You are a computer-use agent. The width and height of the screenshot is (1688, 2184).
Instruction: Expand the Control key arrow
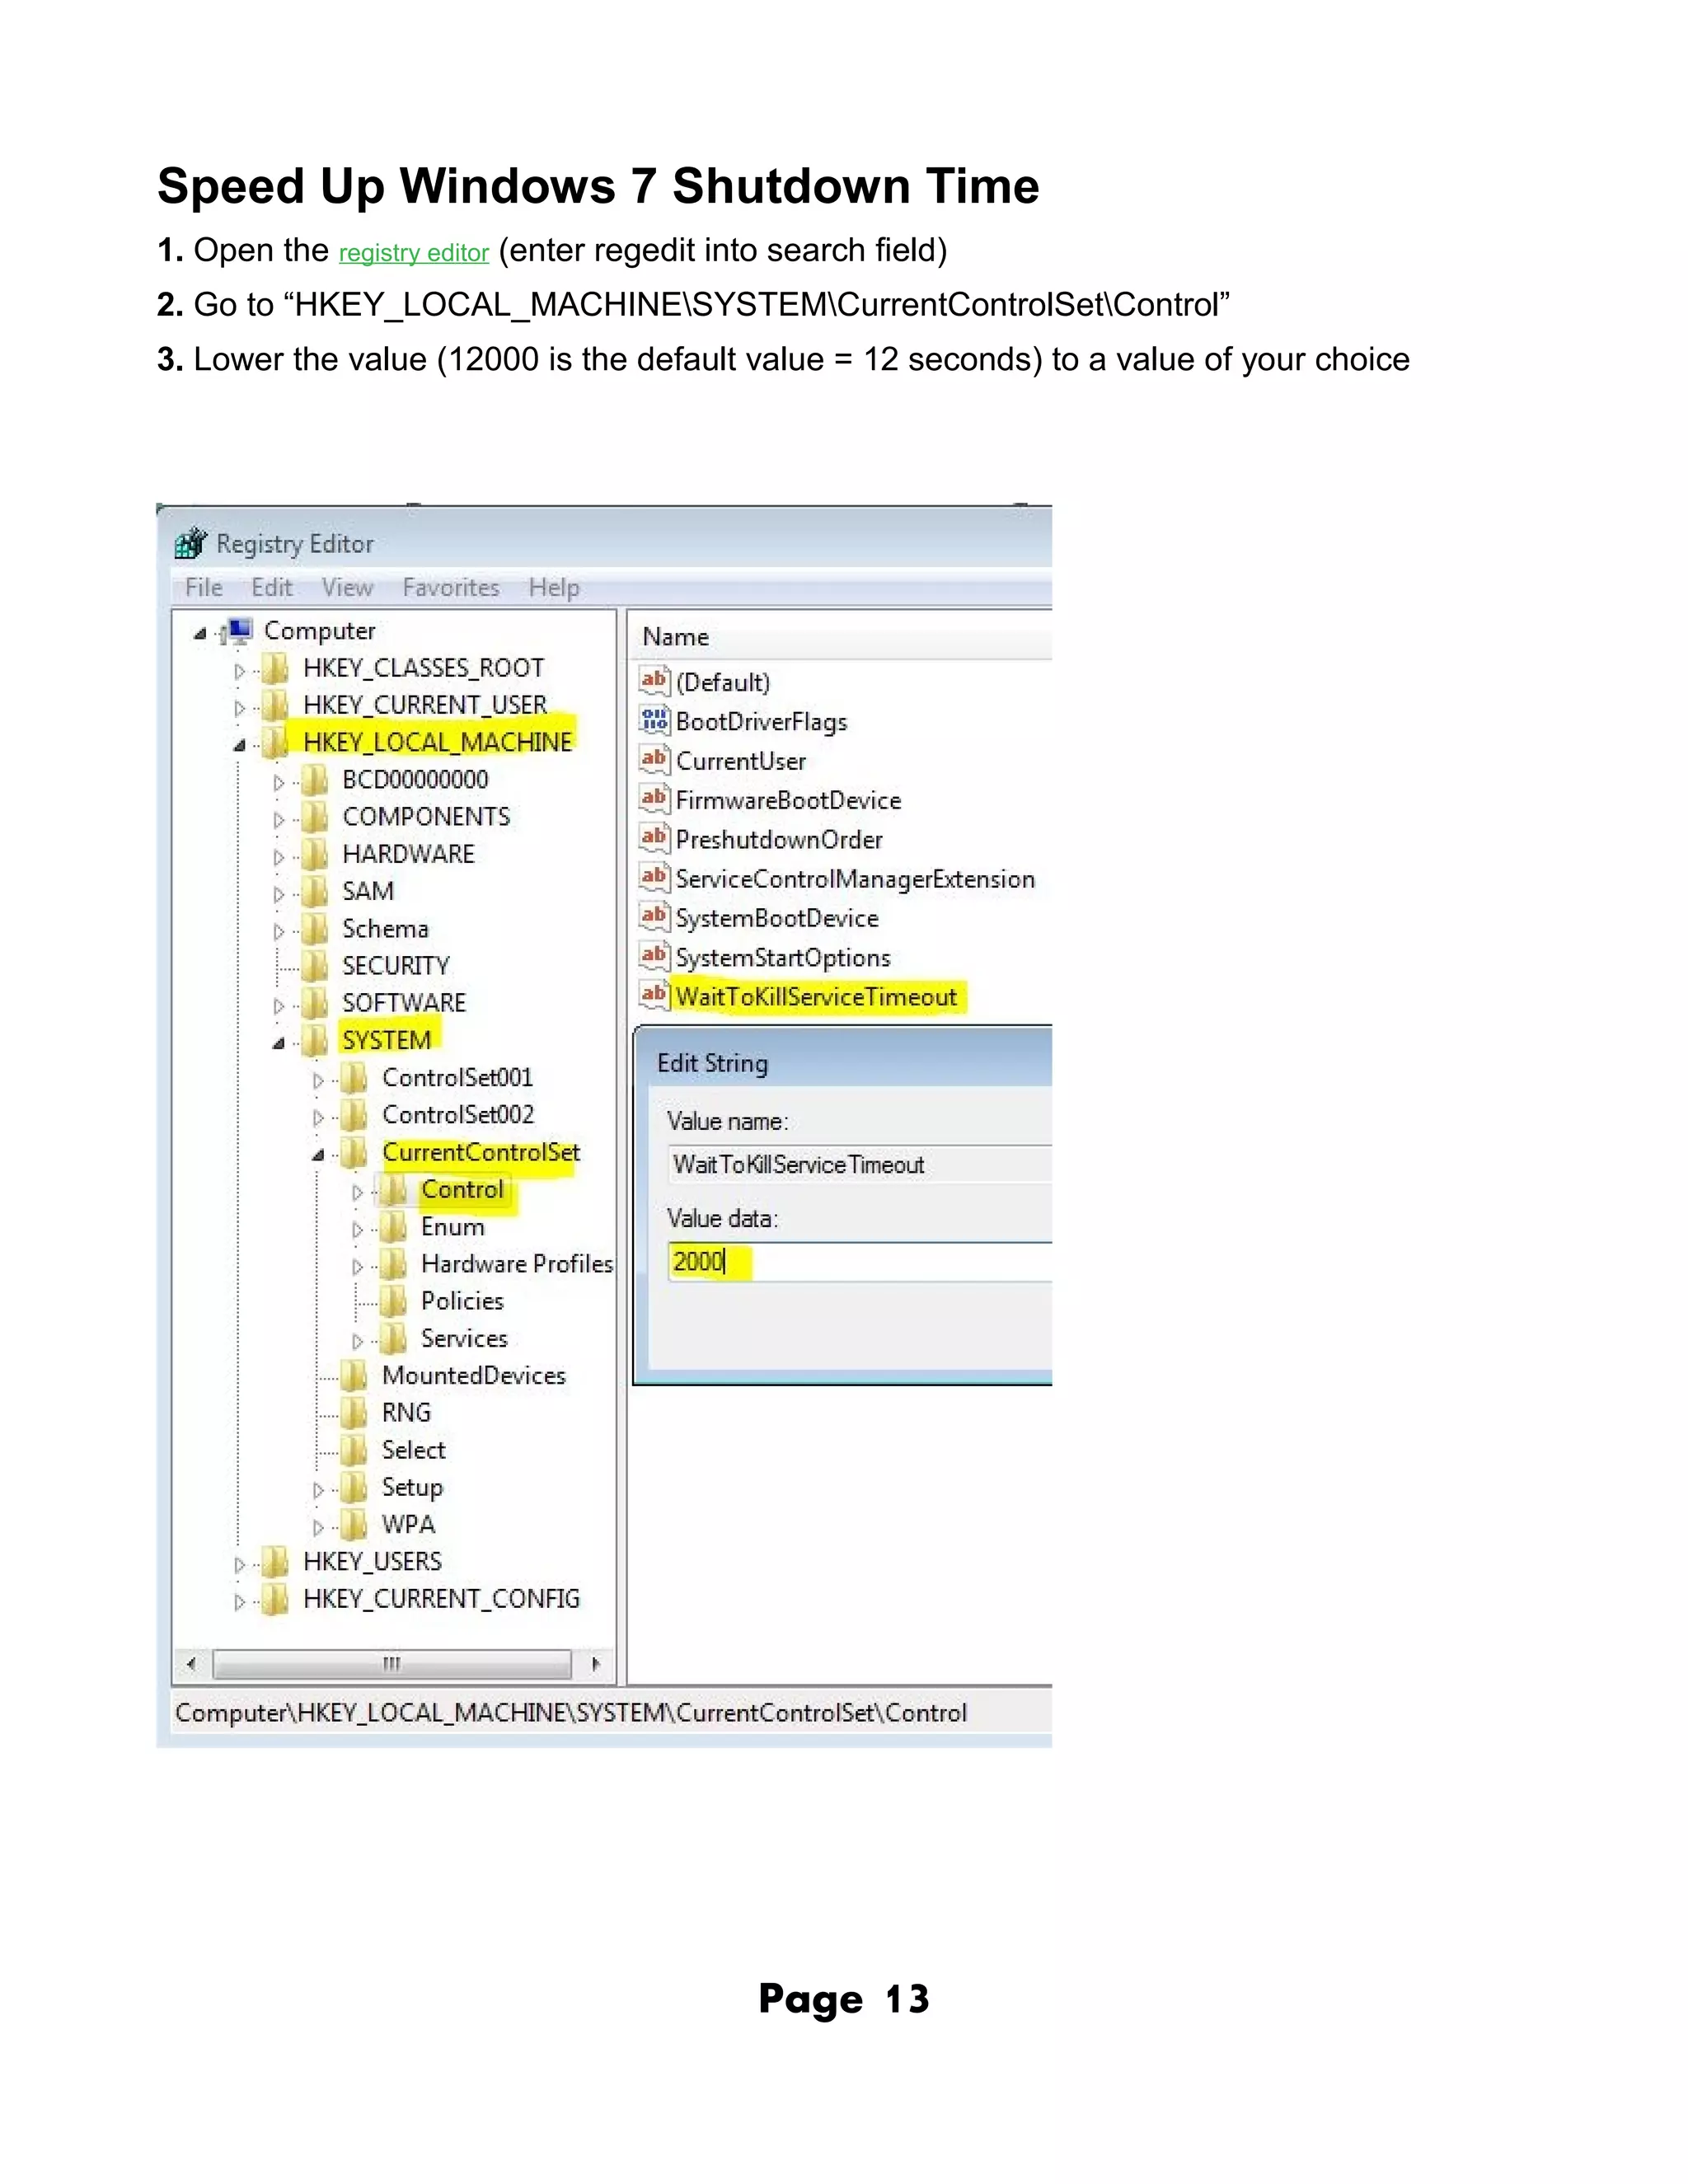357,1192
